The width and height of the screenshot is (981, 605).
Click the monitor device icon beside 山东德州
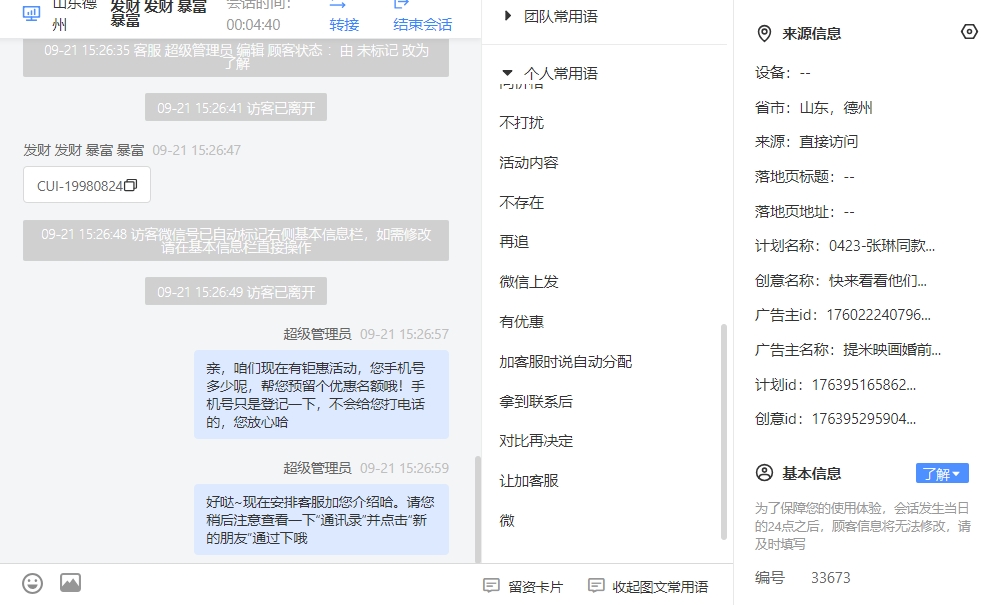31,13
